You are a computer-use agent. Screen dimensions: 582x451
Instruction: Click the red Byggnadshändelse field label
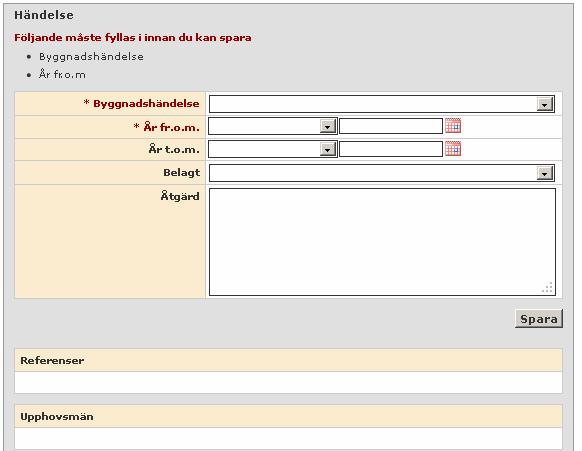tap(146, 104)
